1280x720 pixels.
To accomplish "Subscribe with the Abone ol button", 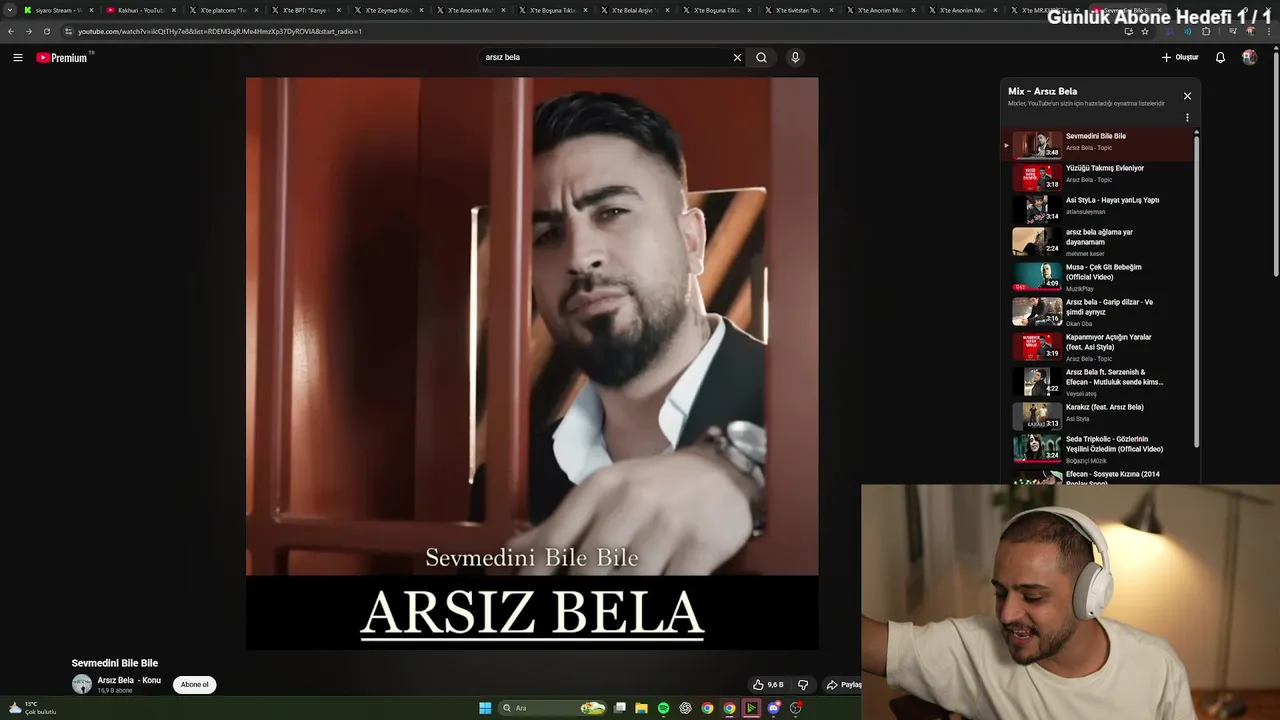I will pyautogui.click(x=194, y=685).
